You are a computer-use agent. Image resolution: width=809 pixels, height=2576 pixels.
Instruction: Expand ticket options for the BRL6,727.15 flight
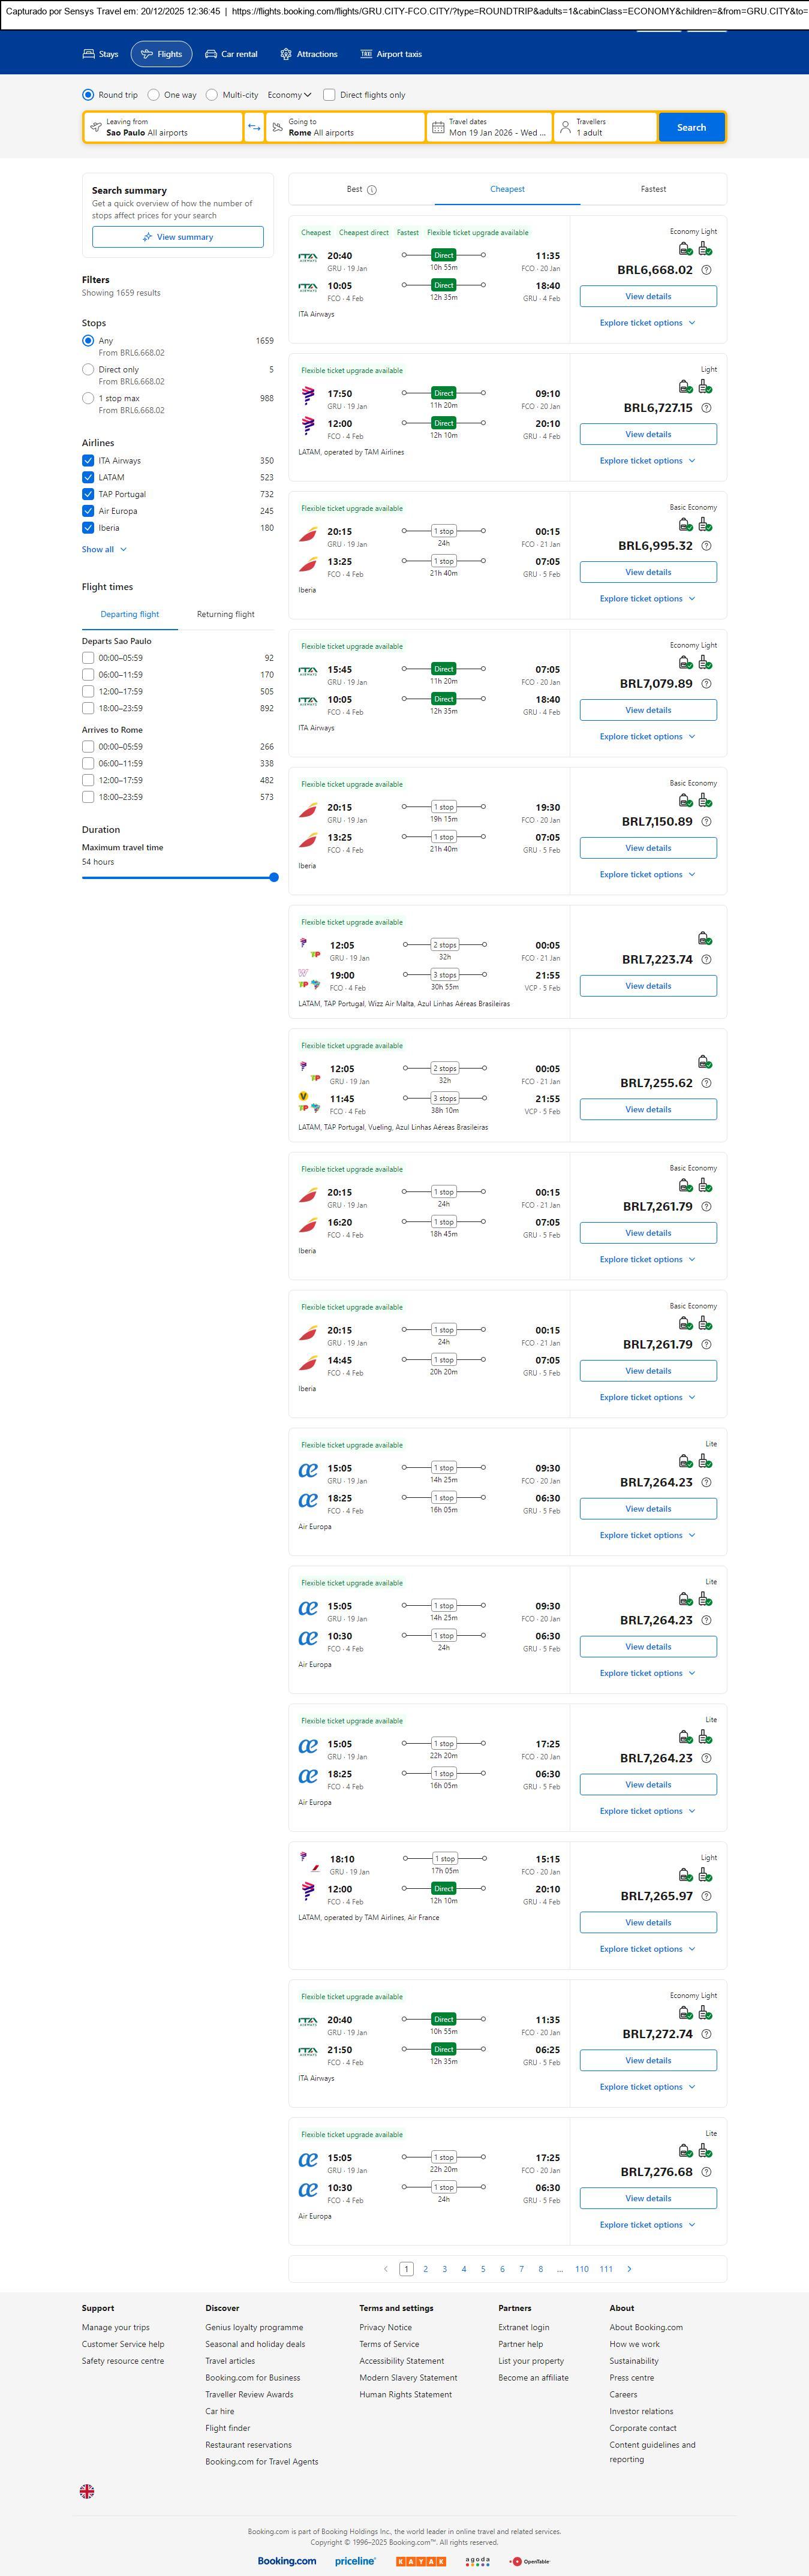[647, 461]
